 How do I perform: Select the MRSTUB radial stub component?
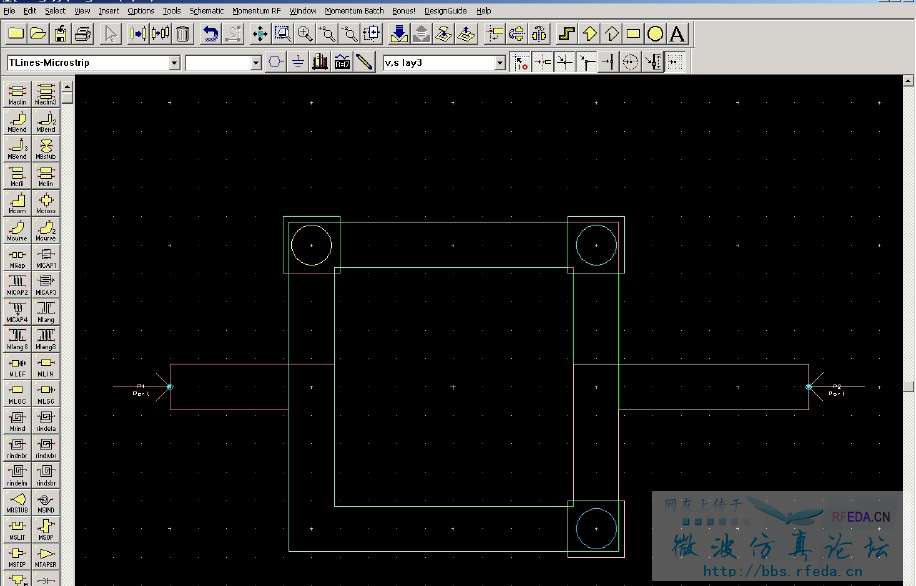click(17, 502)
